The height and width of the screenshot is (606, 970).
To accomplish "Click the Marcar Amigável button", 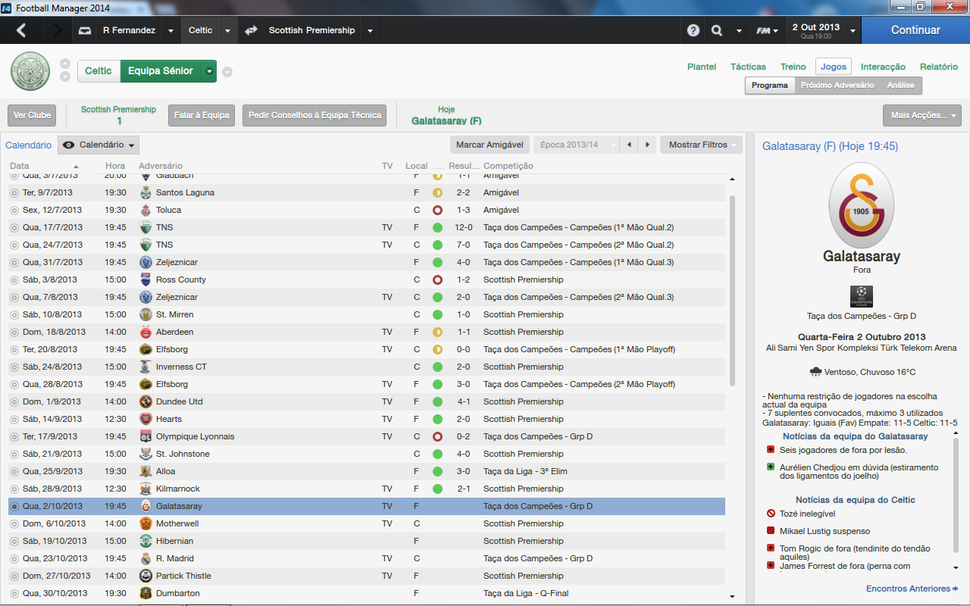I will tap(489, 145).
